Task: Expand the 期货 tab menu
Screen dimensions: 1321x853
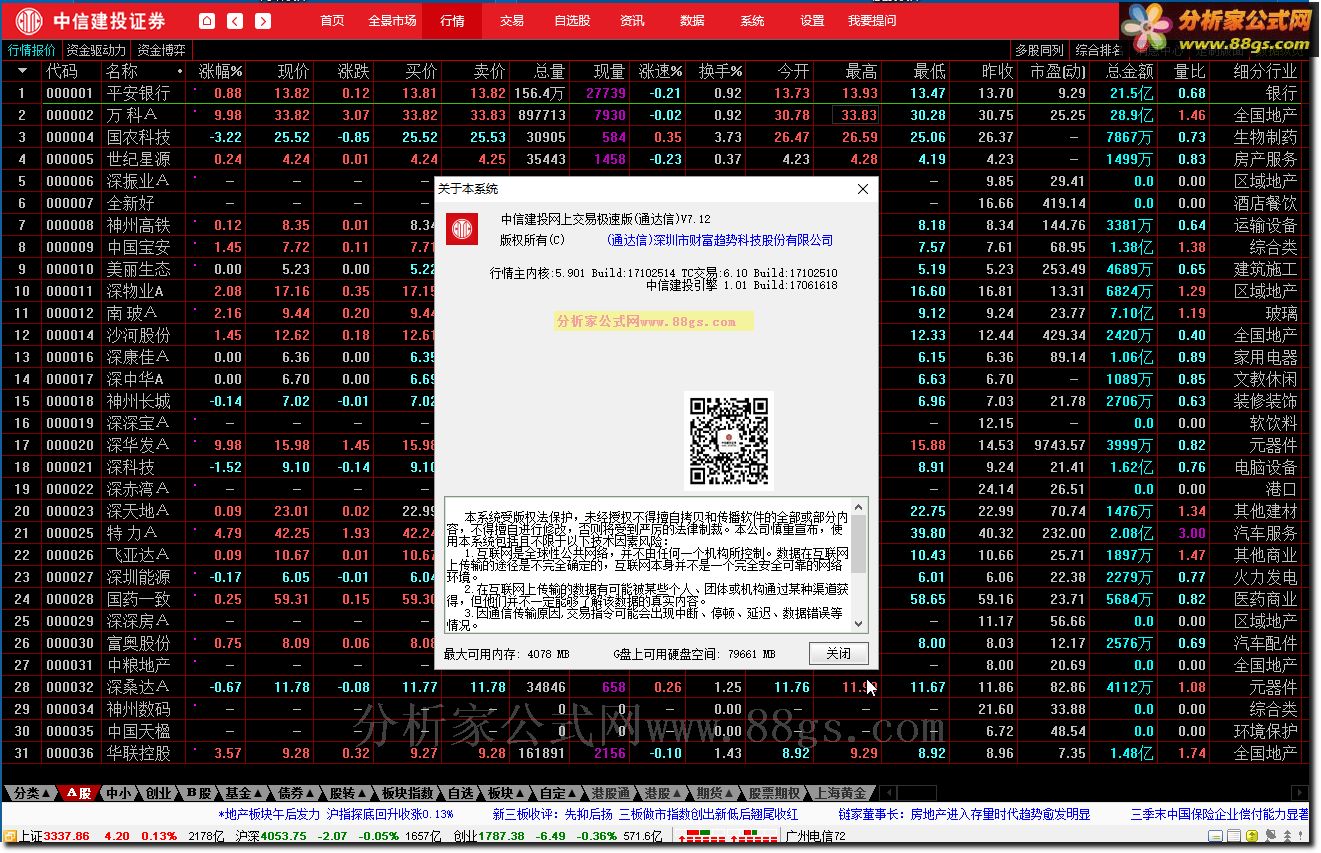Action: 730,793
